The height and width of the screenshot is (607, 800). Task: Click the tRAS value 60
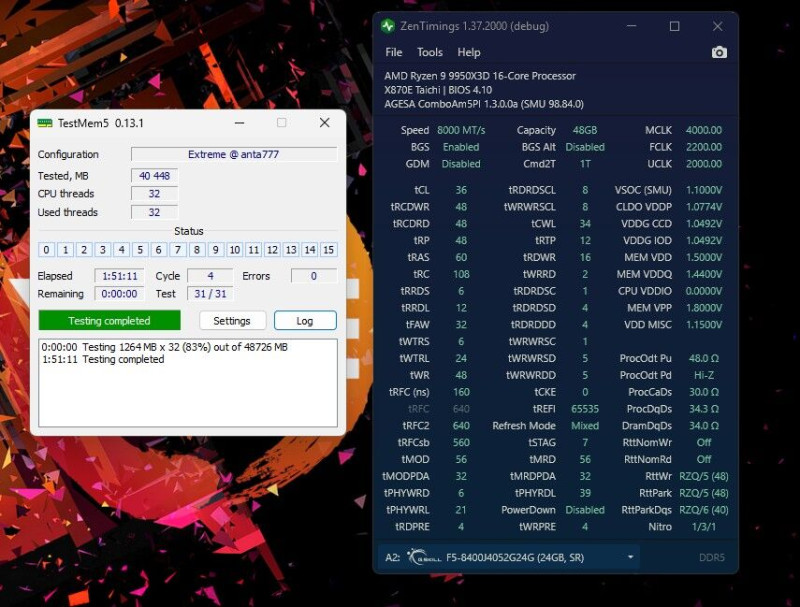[x=461, y=257]
